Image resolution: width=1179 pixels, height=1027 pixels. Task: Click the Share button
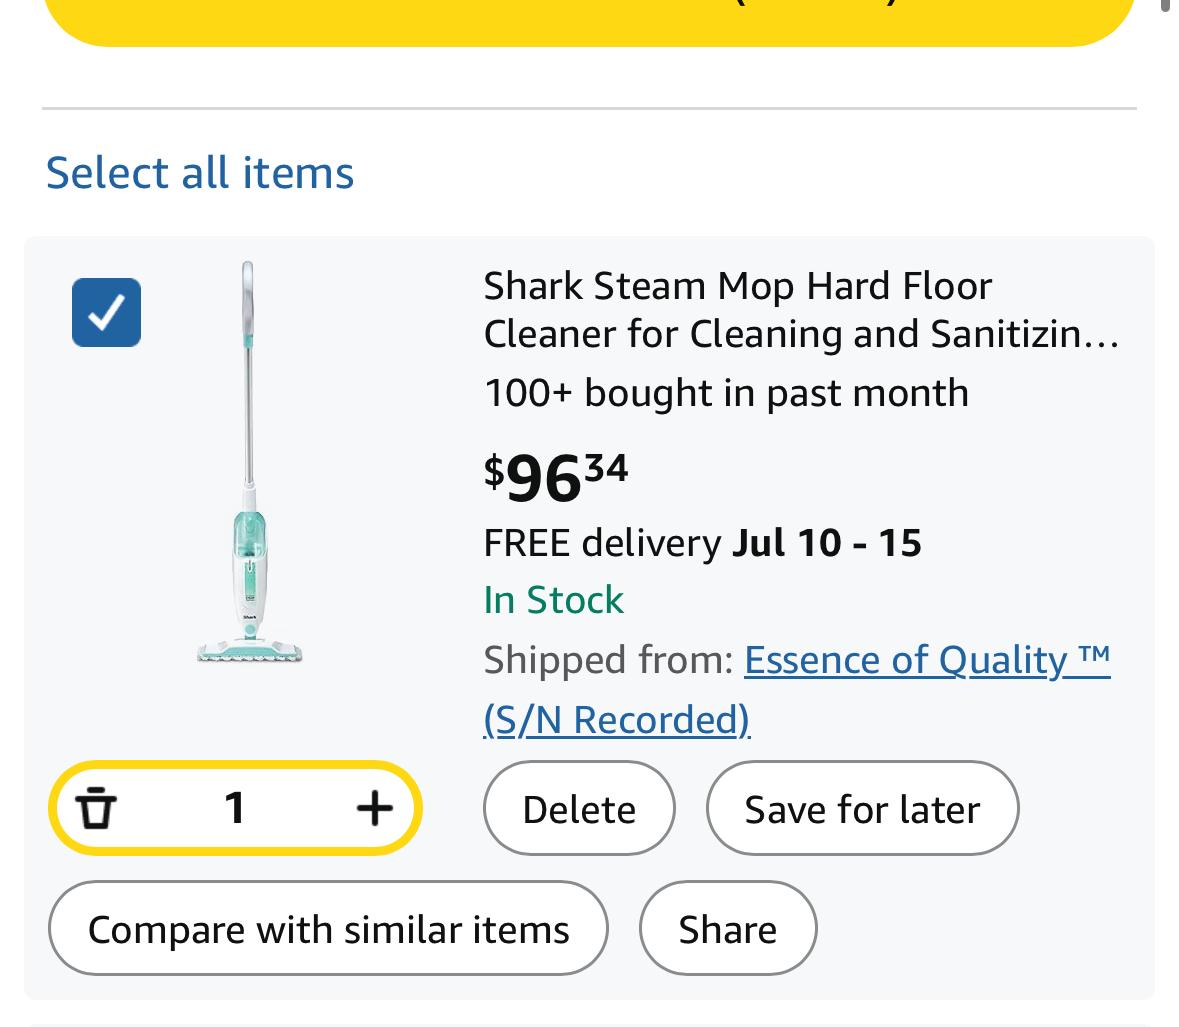click(728, 929)
